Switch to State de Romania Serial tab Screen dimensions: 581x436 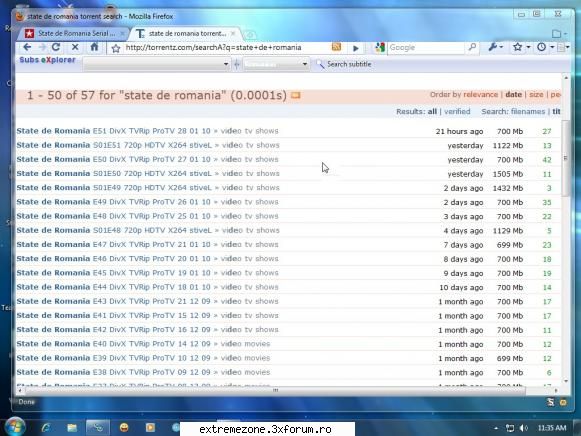point(73,34)
